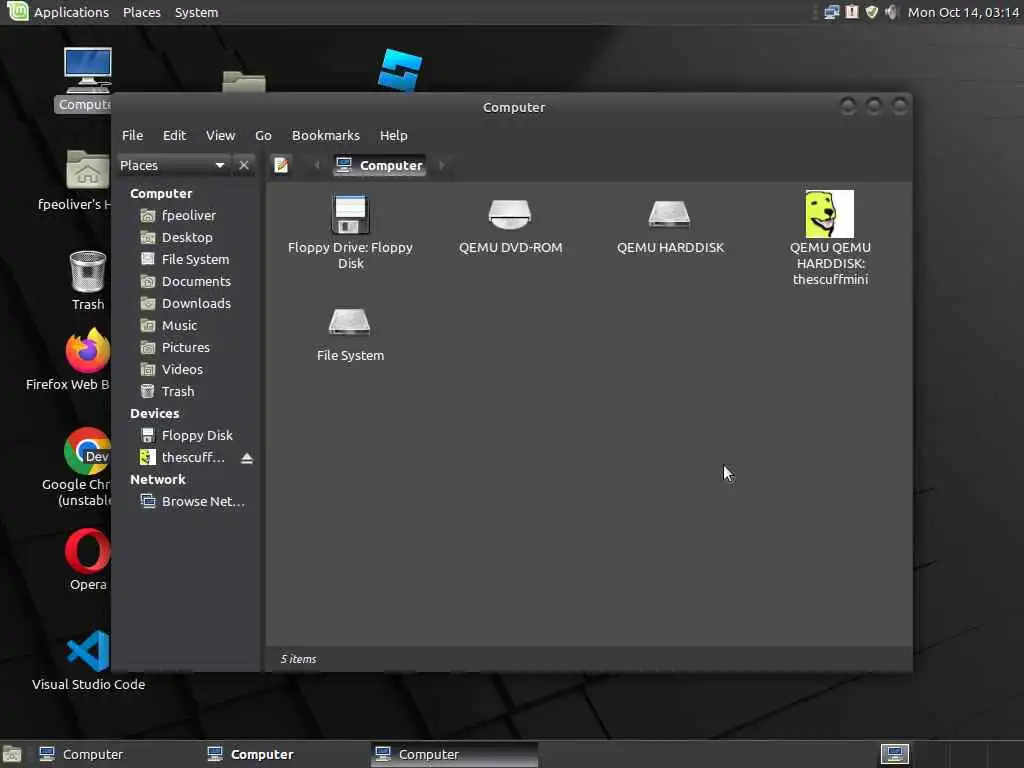The image size is (1024, 768).
Task: Click the Google Chrome unstable desktop icon
Action: click(88, 451)
